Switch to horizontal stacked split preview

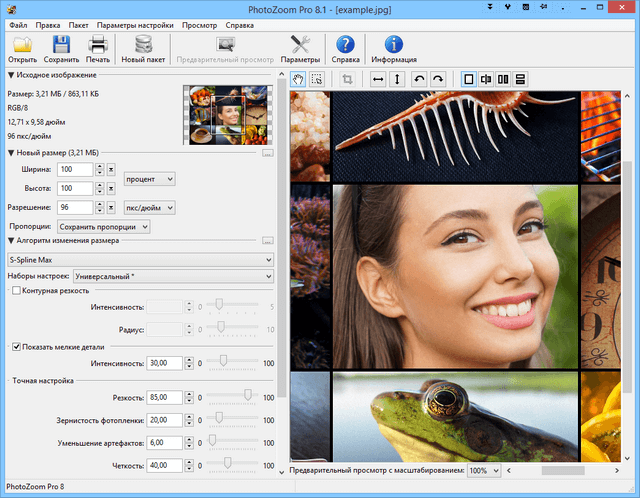521,79
